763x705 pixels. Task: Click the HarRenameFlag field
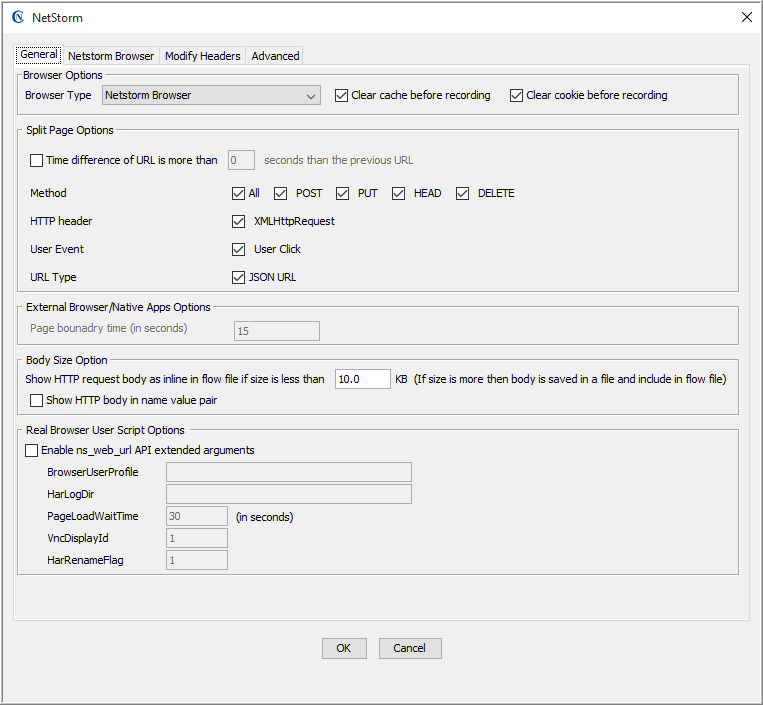(x=197, y=560)
